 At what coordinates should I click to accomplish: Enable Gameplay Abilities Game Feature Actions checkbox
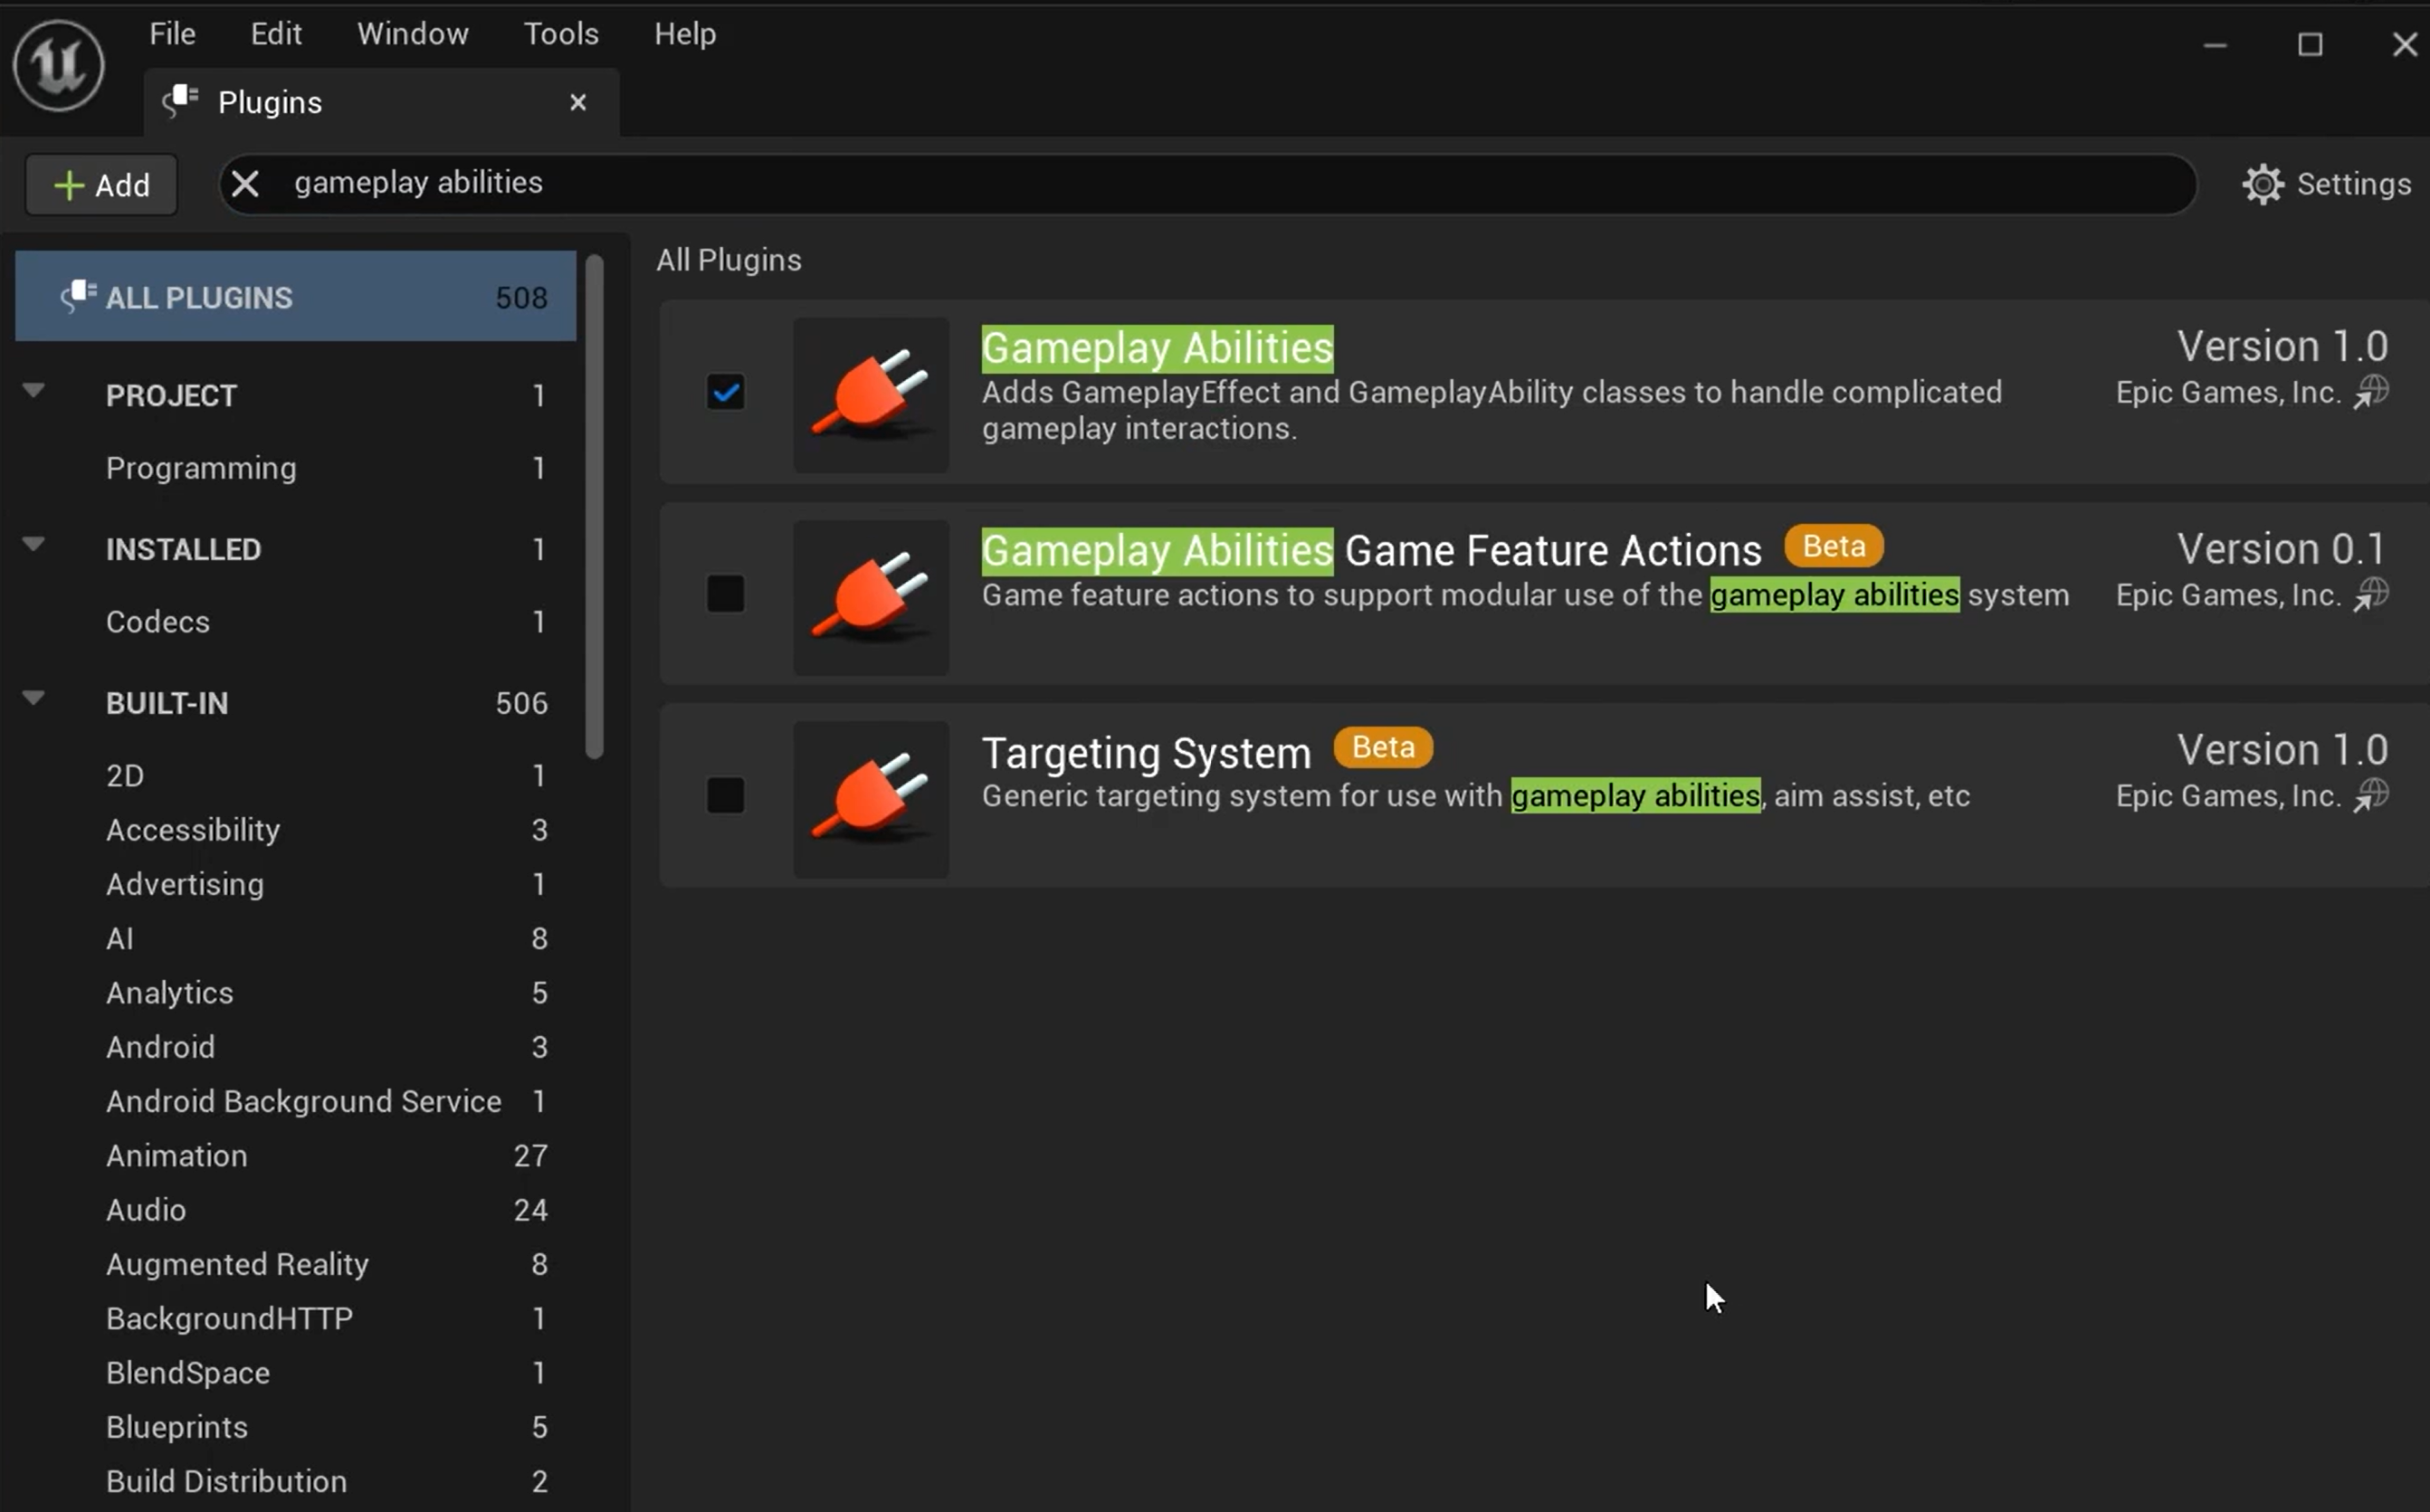pos(725,594)
